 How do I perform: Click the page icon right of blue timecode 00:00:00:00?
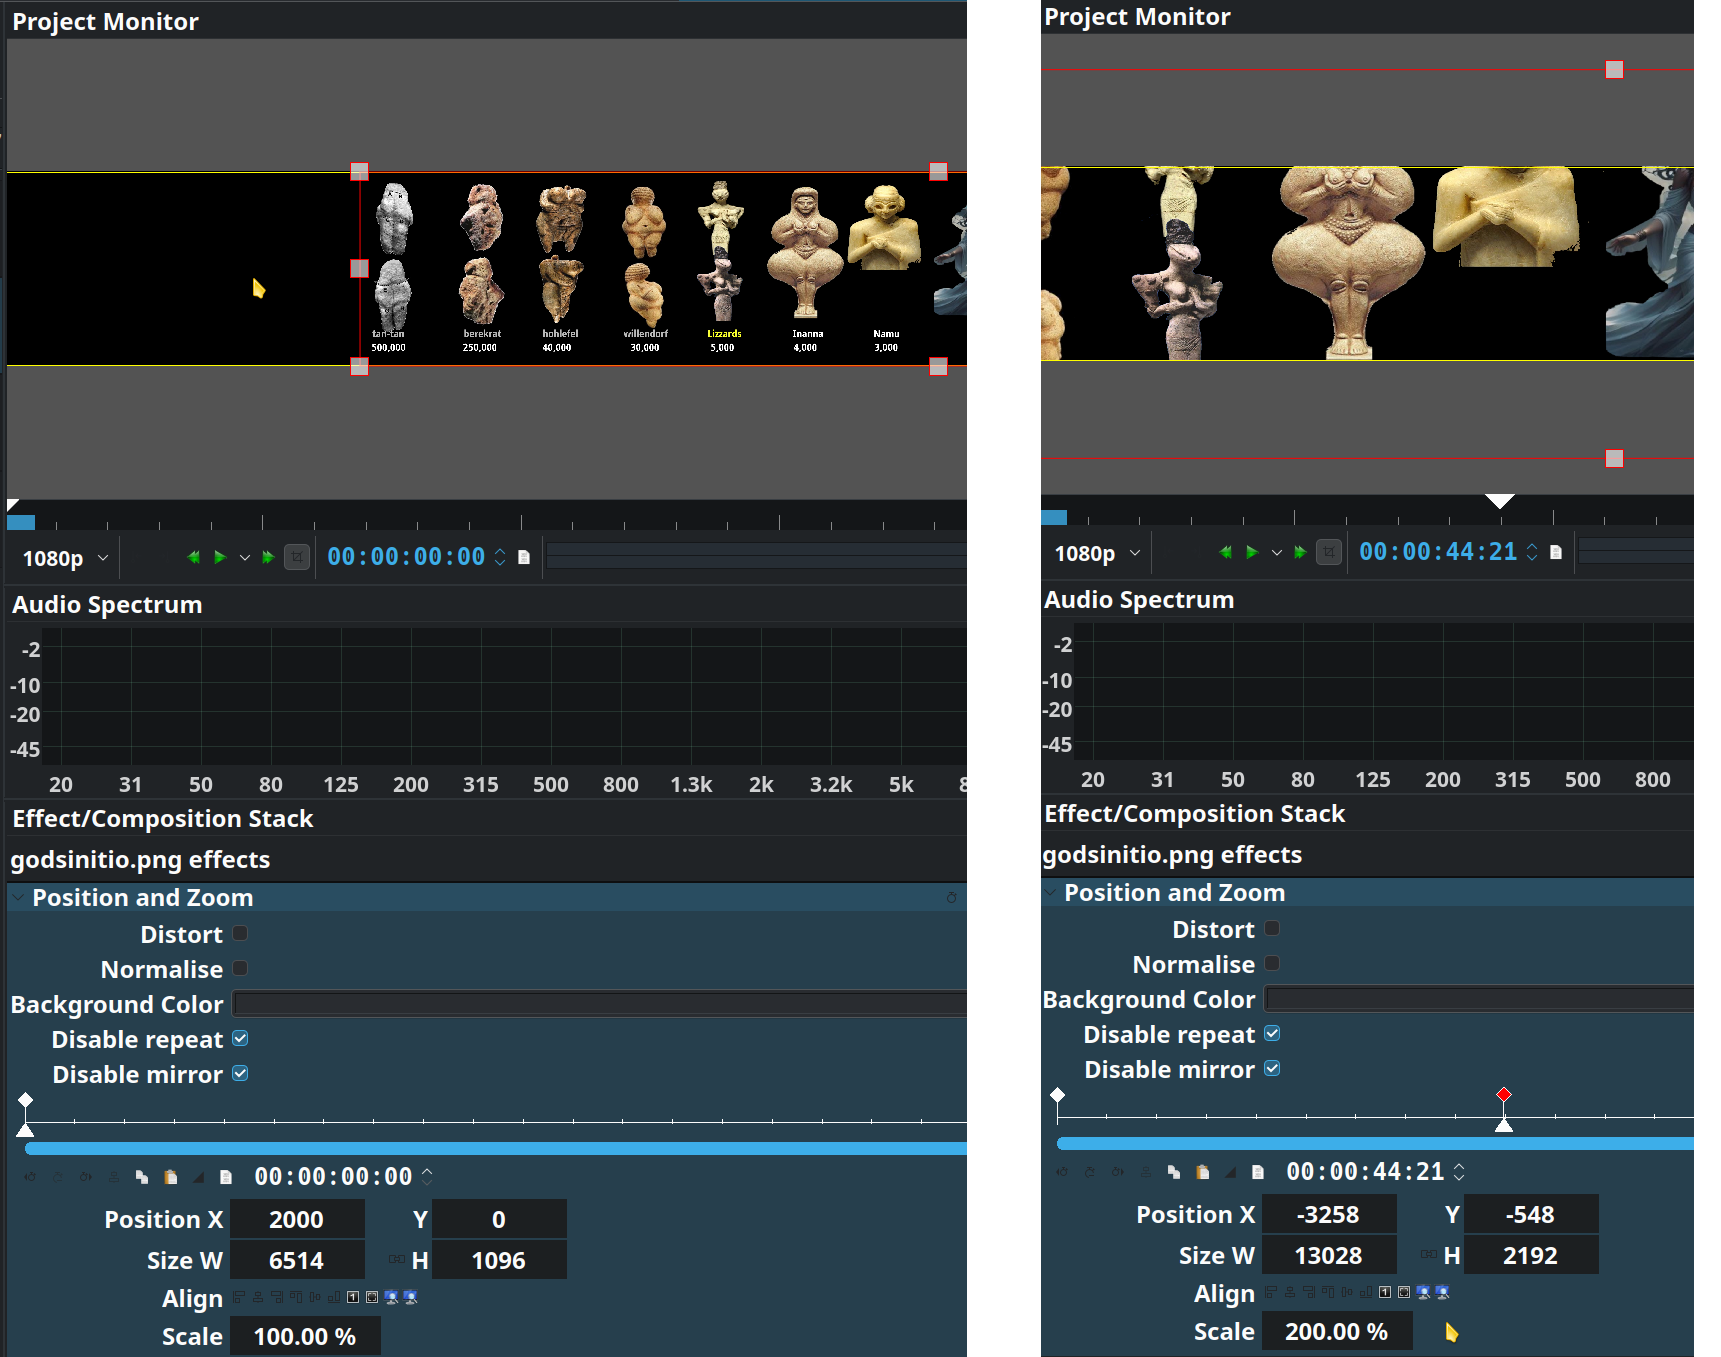point(524,558)
